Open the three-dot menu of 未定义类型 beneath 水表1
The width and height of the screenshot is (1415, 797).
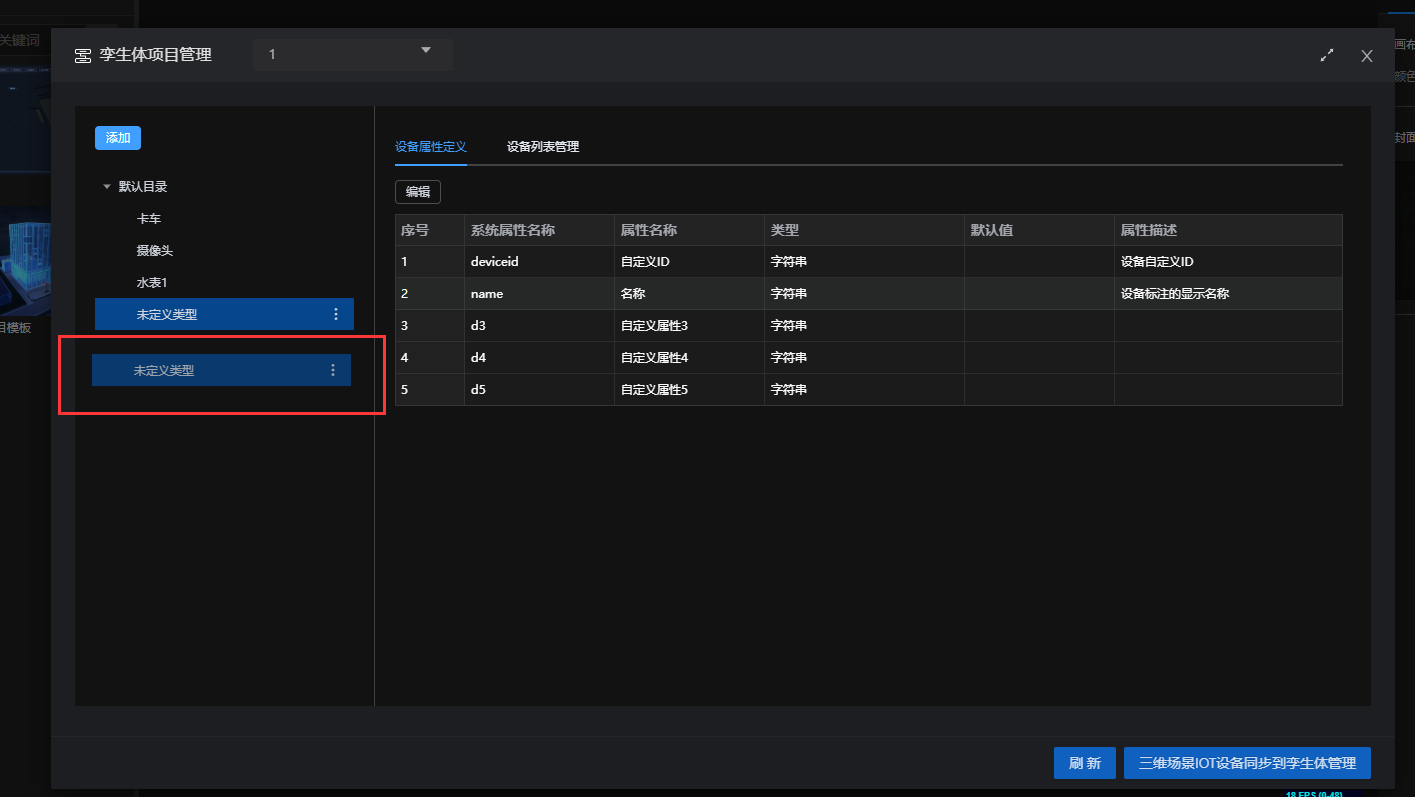coord(336,314)
